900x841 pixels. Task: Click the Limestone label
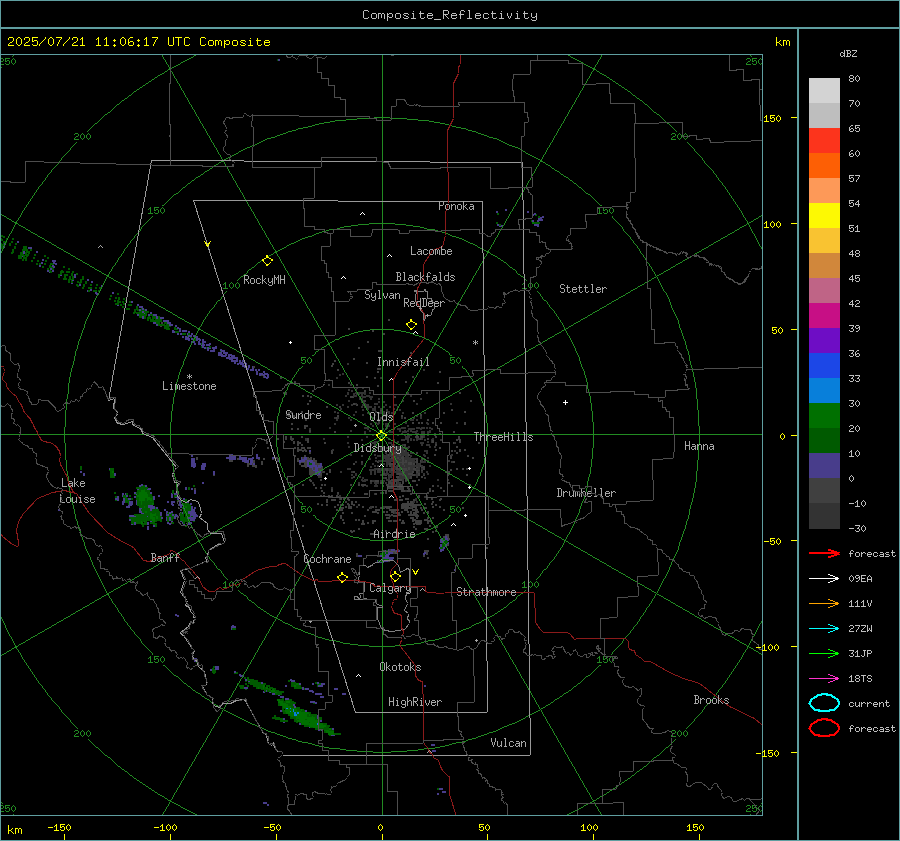click(189, 386)
